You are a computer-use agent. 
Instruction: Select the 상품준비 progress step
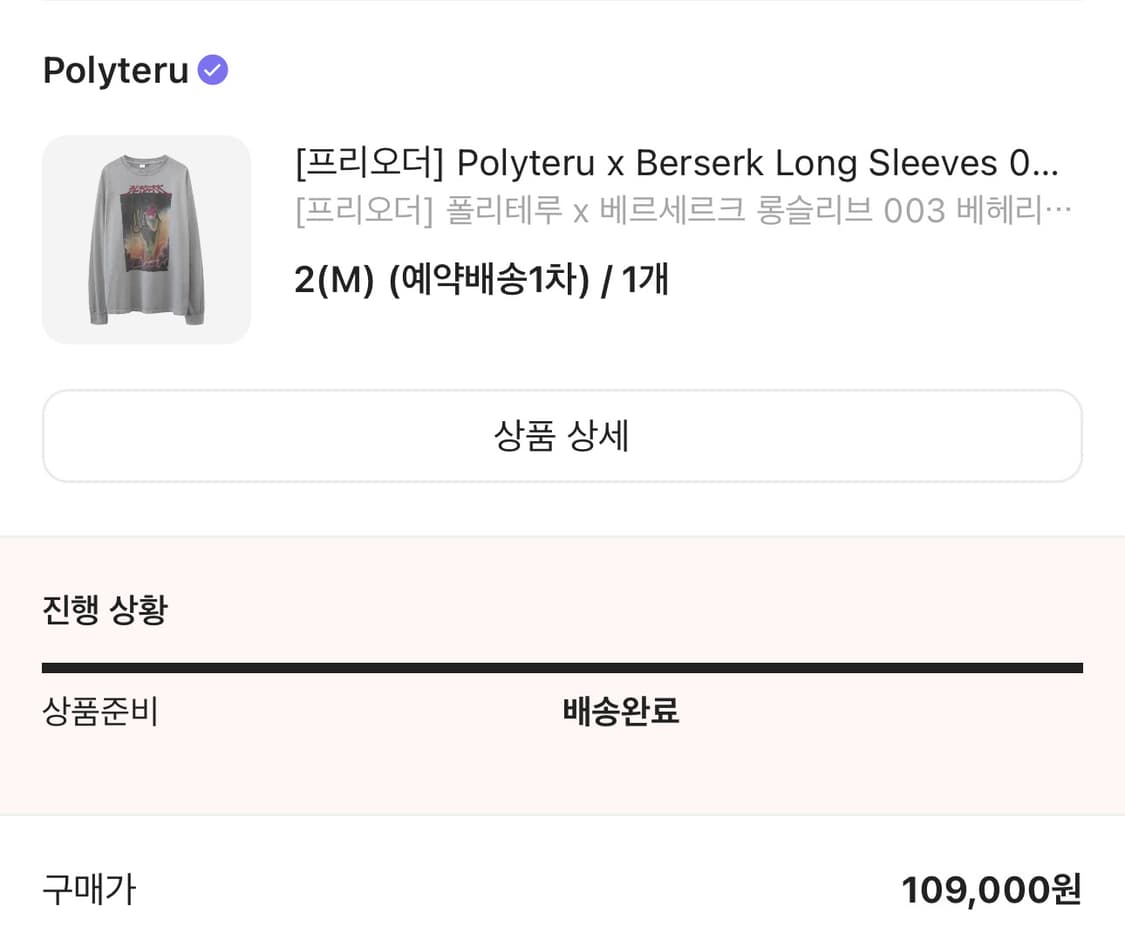tap(100, 712)
